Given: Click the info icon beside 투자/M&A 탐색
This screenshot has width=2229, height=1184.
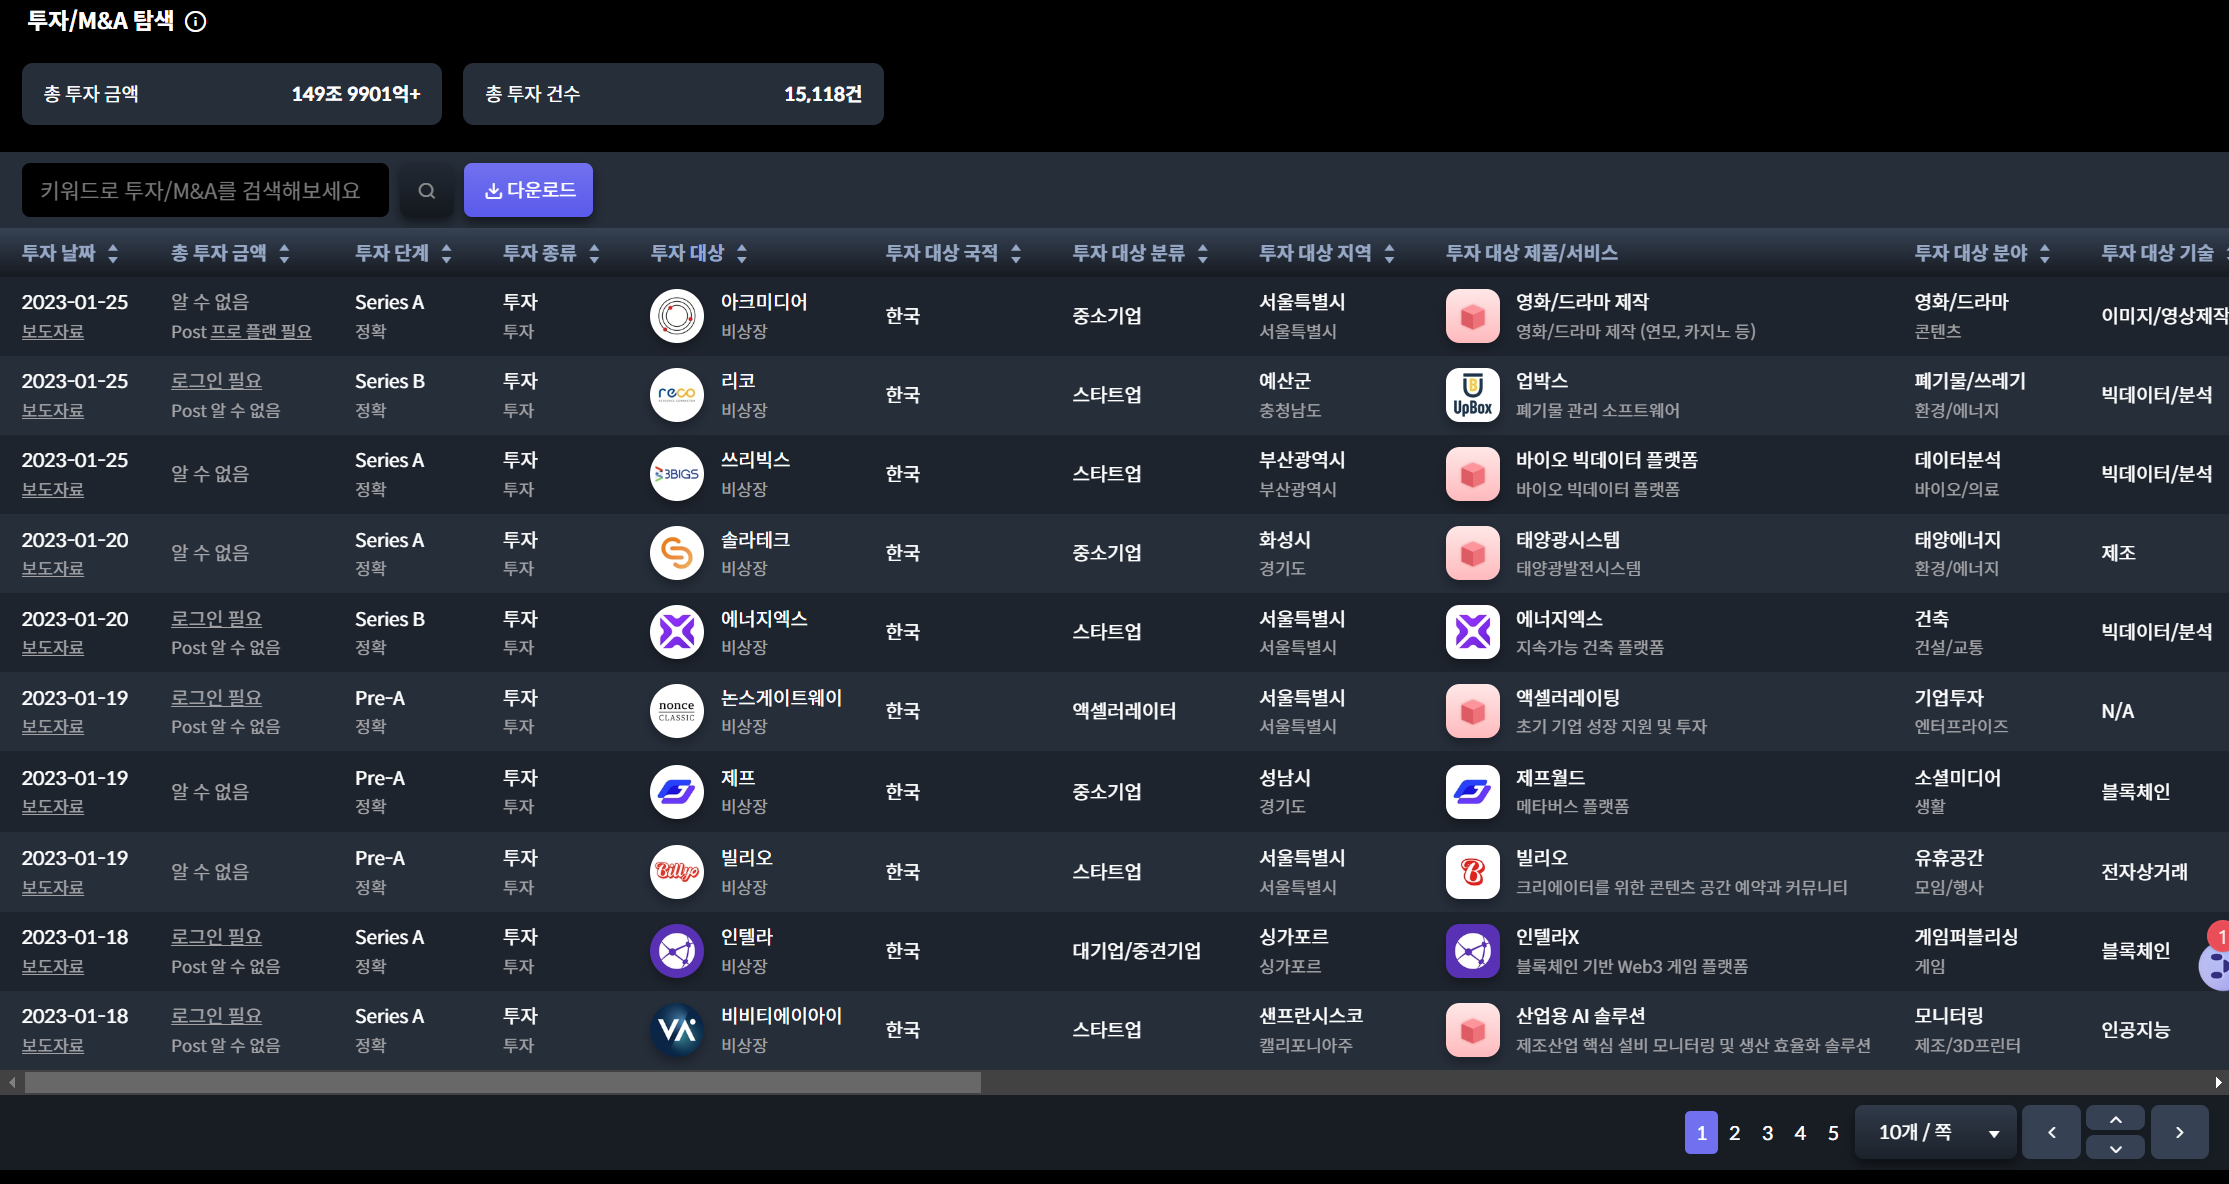Looking at the screenshot, I should [196, 21].
